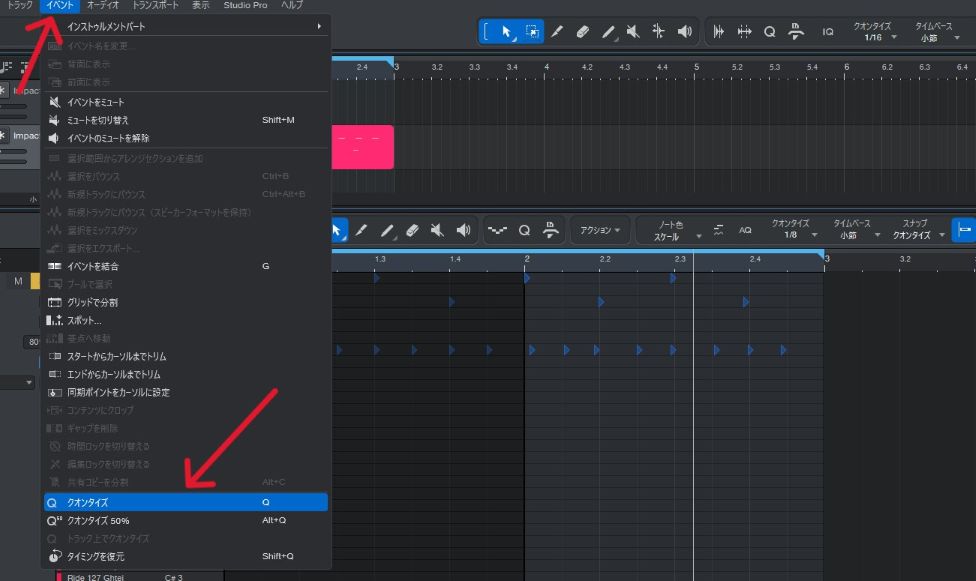976x581 pixels.
Task: Select the Mute tool in arrange toolbar
Action: (633, 32)
